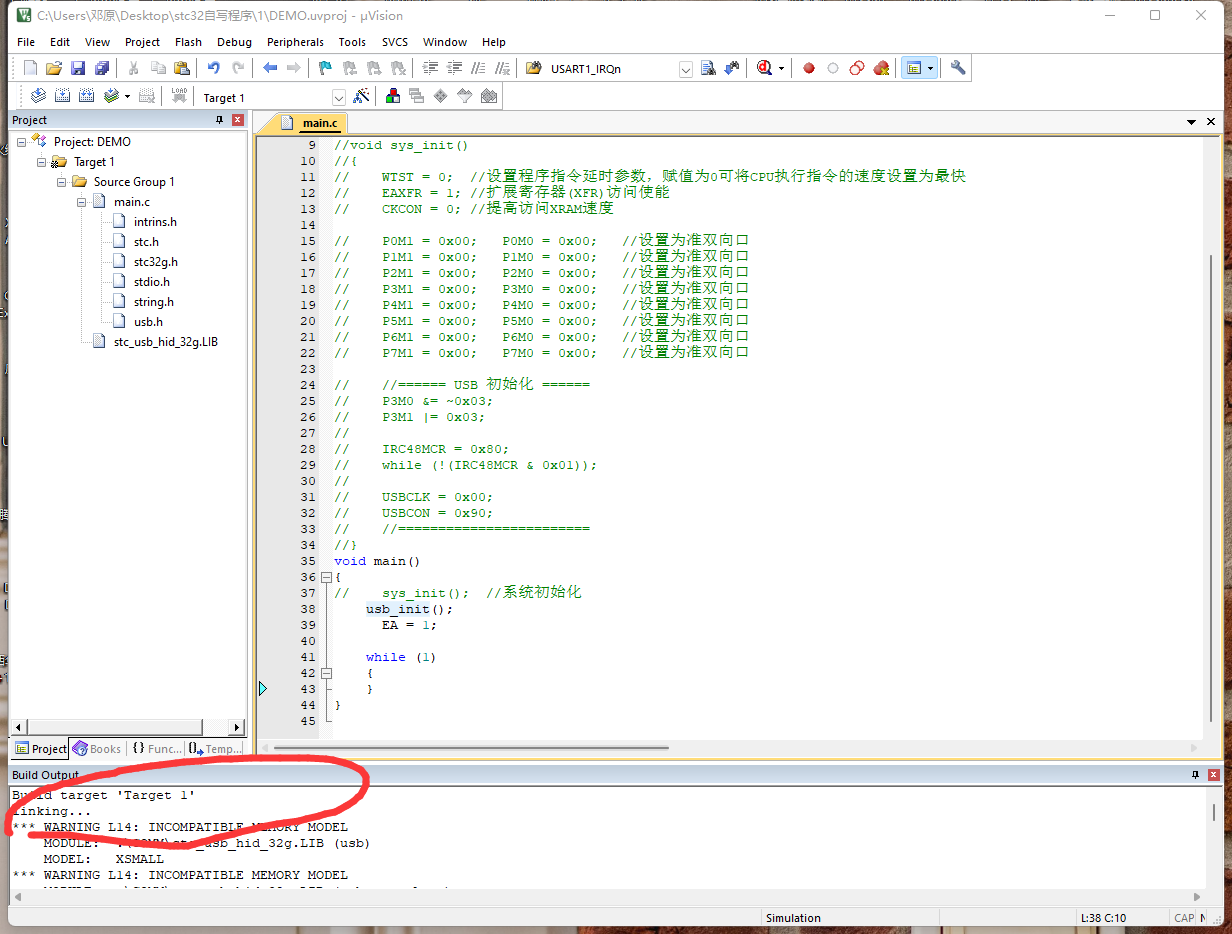Insert or remove breakpoint red dot

[809, 68]
